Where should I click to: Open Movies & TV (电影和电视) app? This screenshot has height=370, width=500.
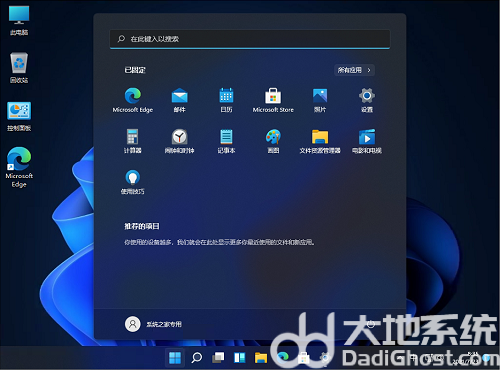(x=367, y=141)
